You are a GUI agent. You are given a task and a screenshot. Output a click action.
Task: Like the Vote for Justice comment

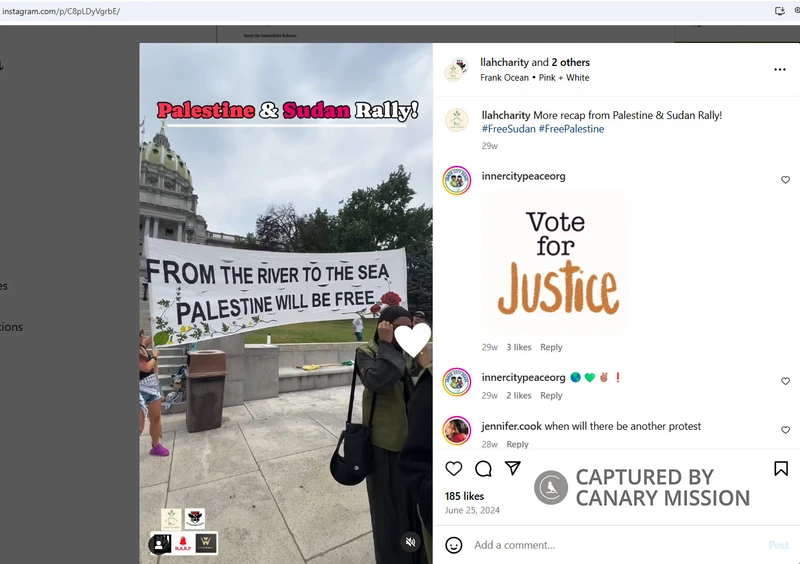(x=785, y=180)
